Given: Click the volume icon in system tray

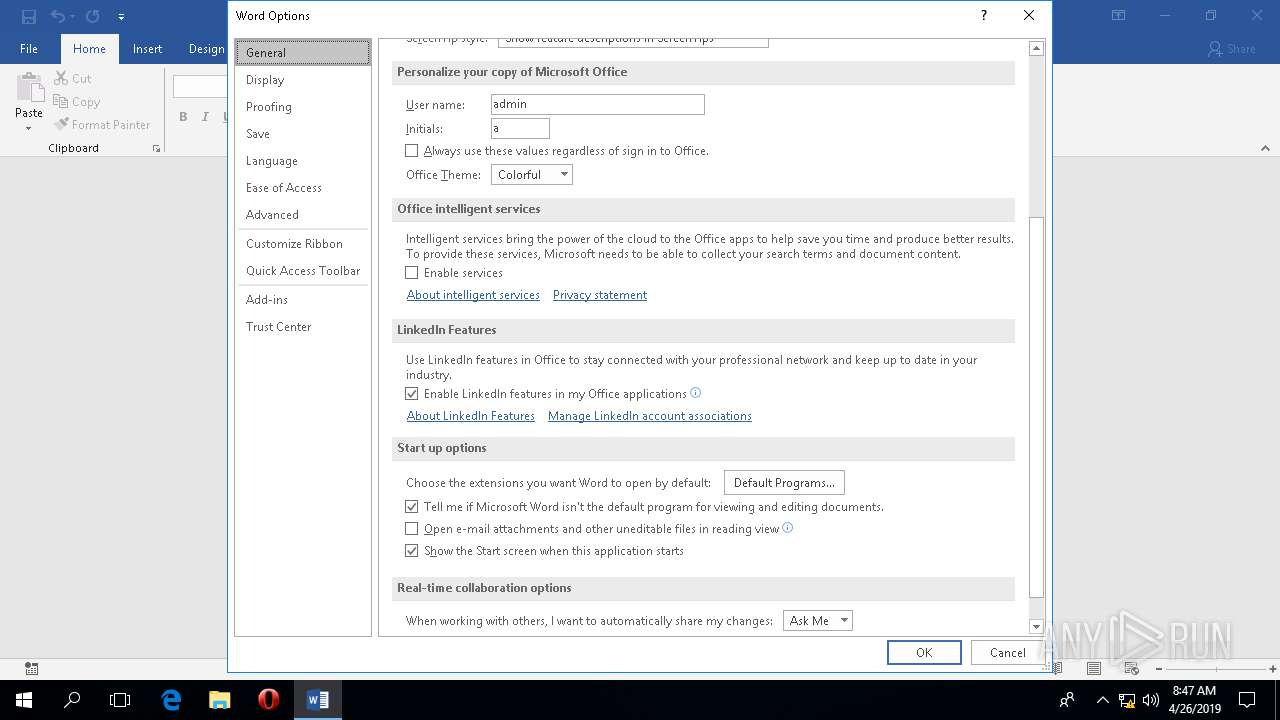Looking at the screenshot, I should 1151,700.
